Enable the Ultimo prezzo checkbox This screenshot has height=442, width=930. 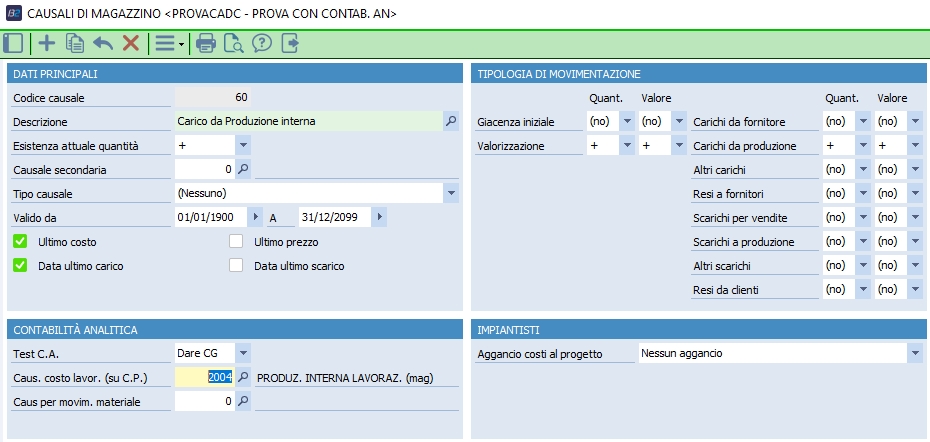pyautogui.click(x=236, y=242)
